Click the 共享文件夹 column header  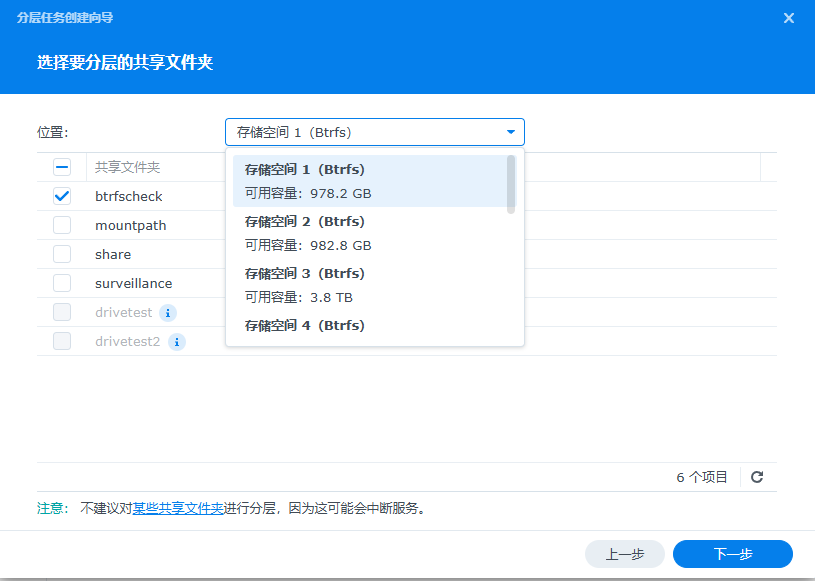[128, 168]
